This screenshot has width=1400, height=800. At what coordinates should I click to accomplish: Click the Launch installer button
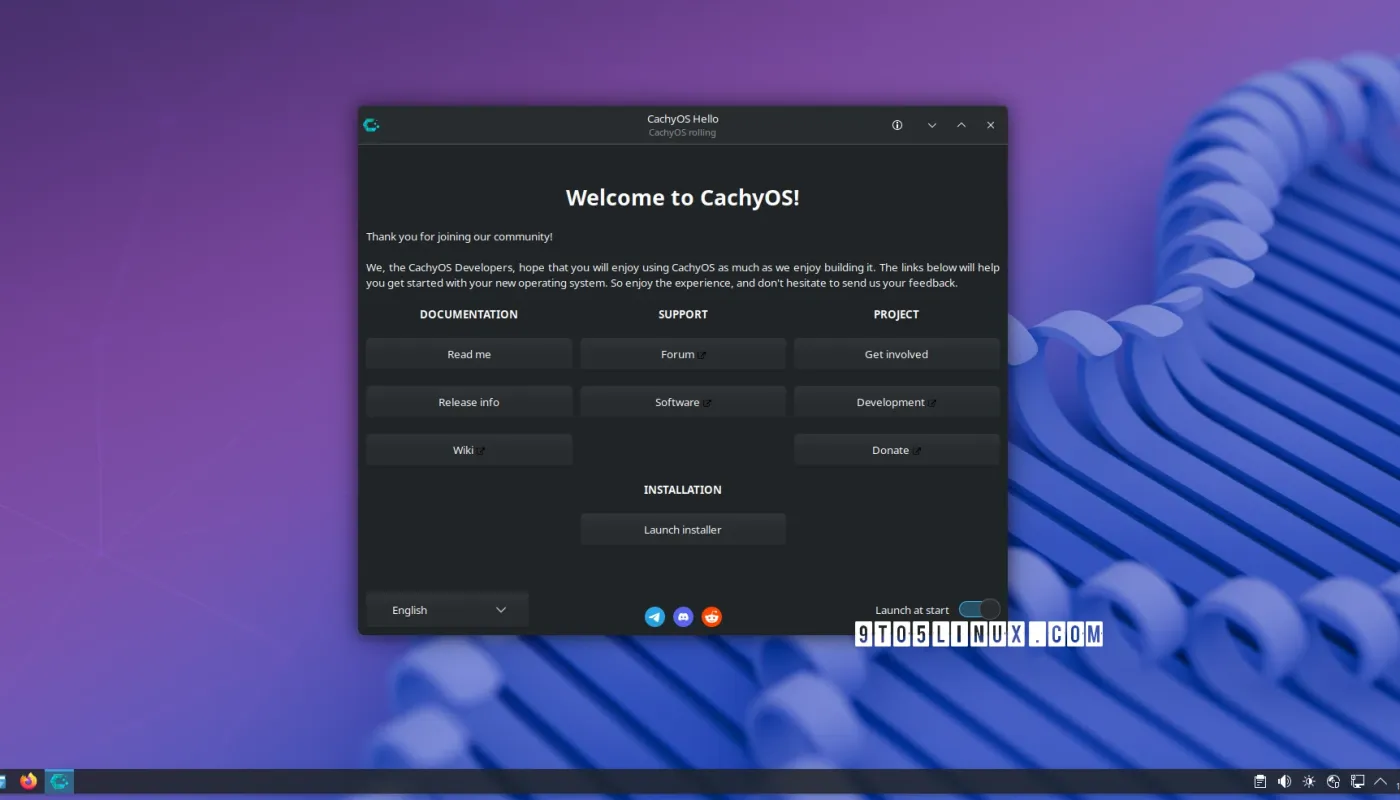tap(683, 530)
